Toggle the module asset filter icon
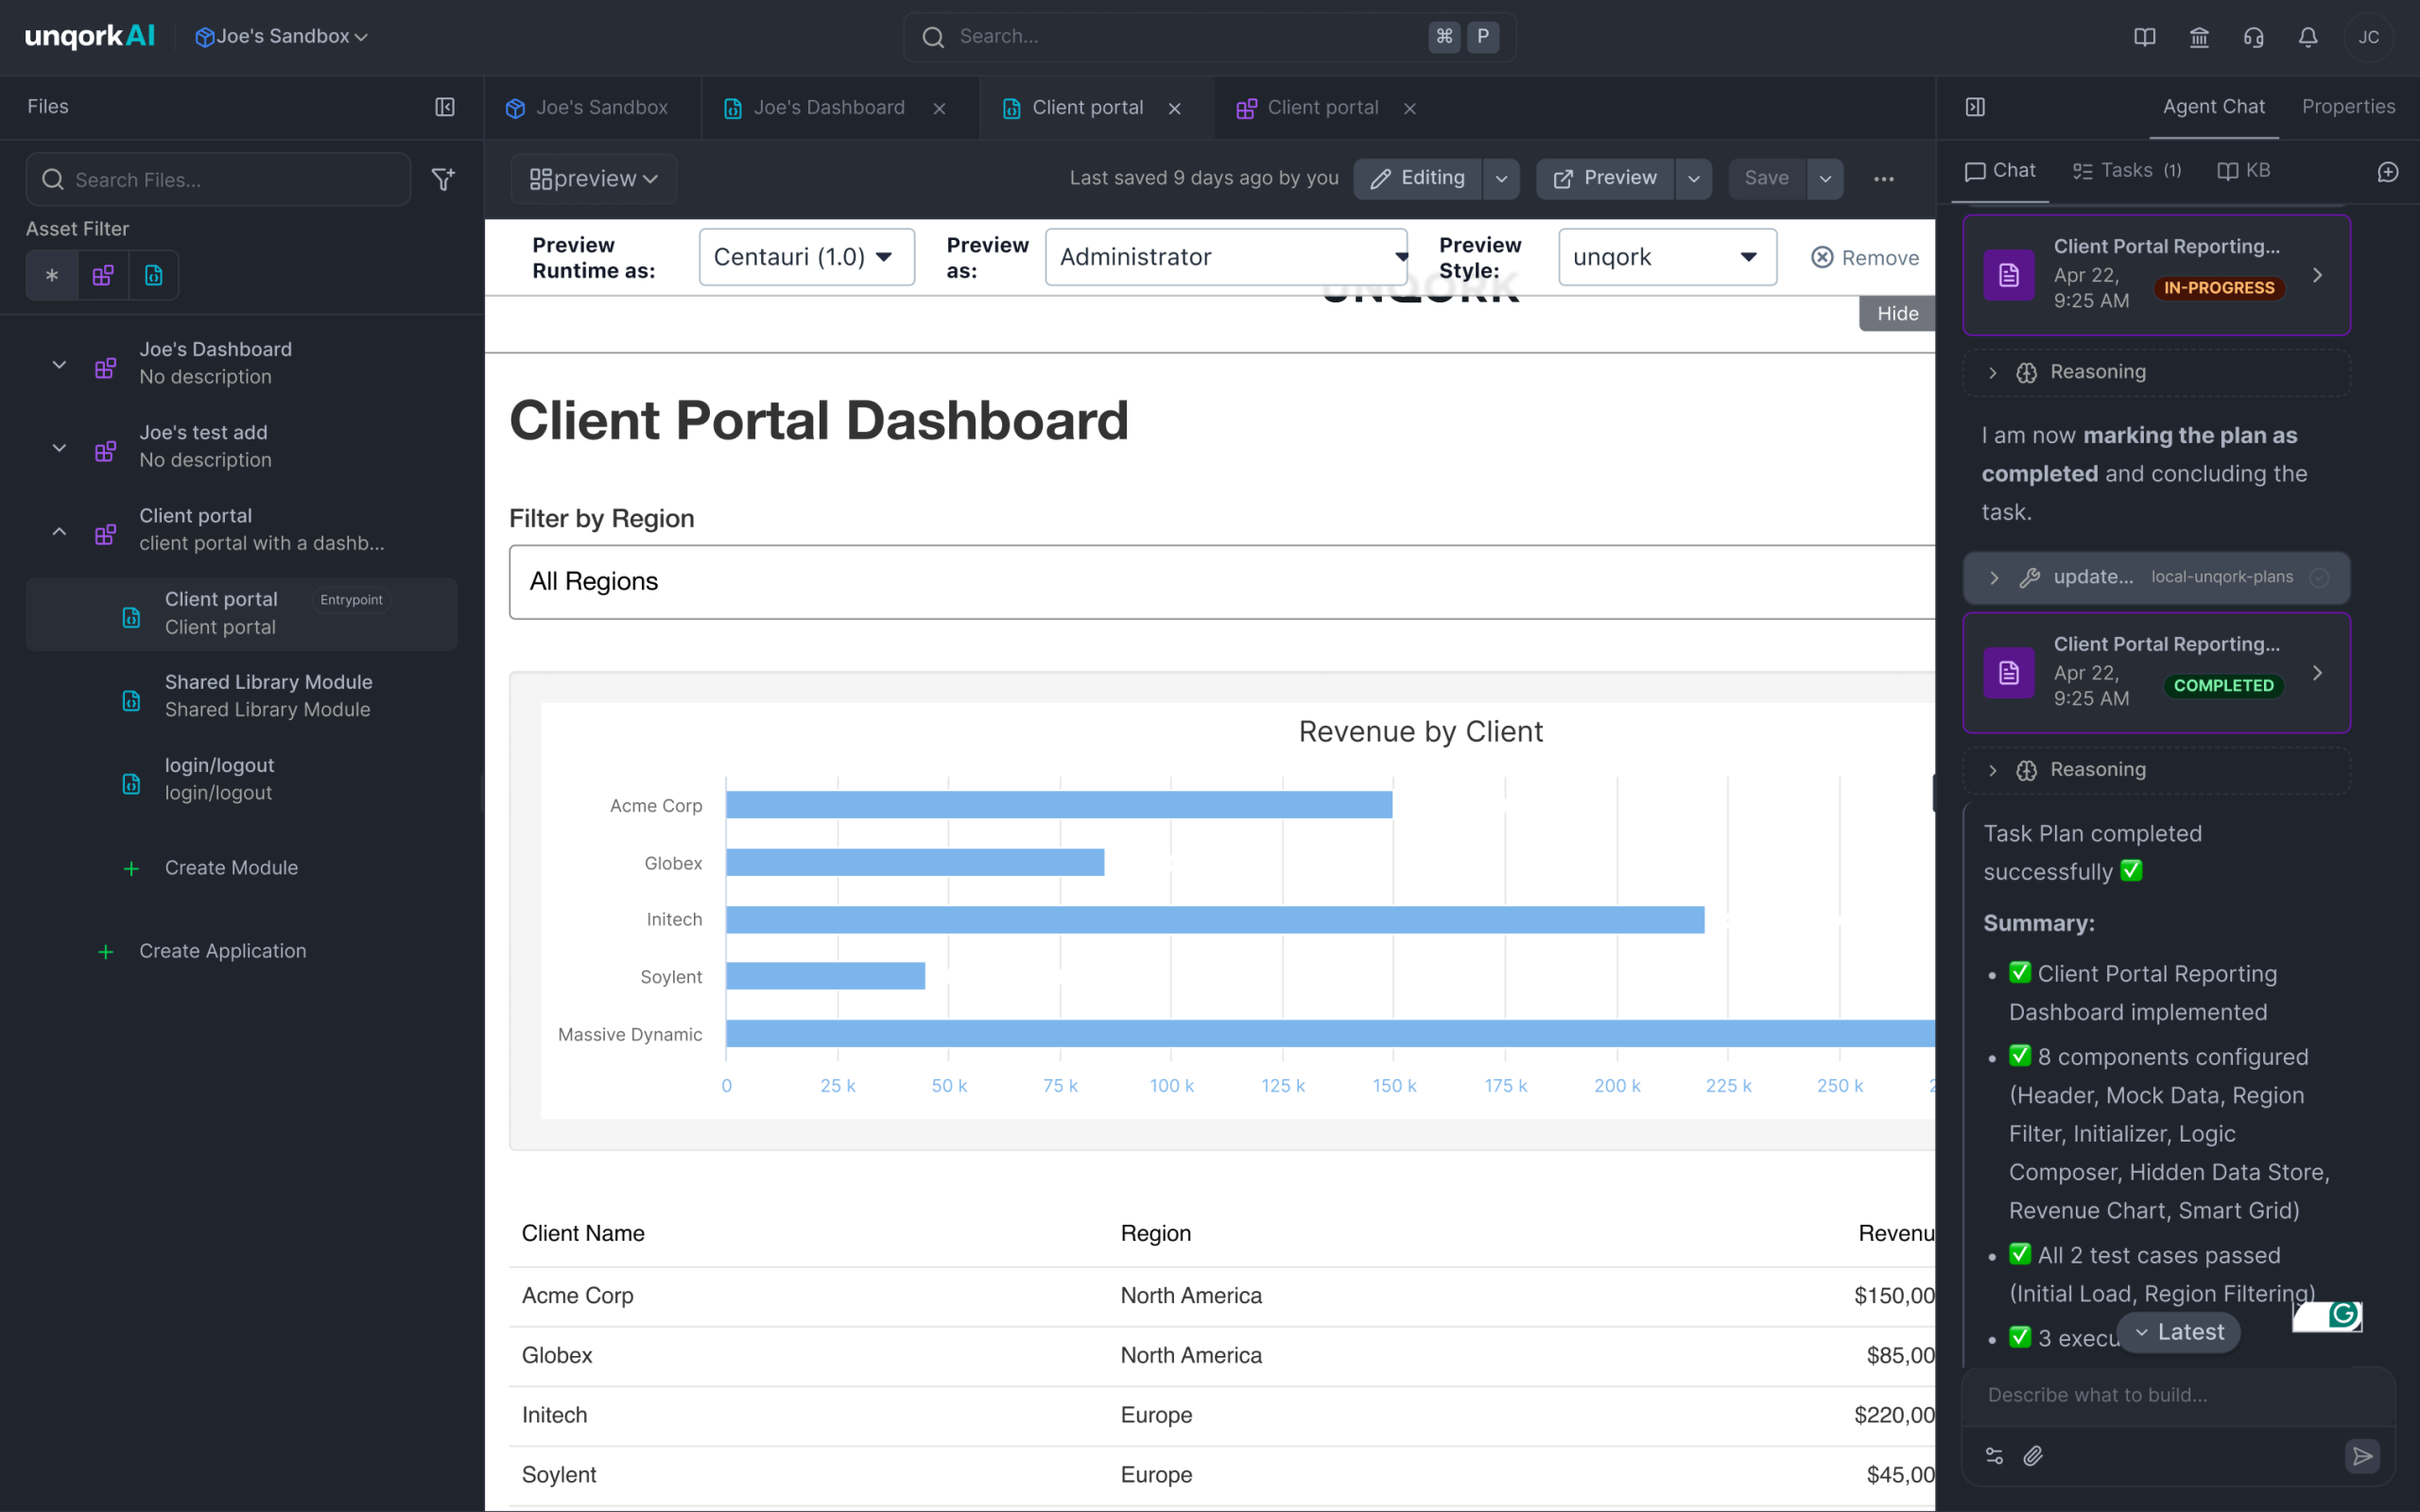The height and width of the screenshot is (1512, 2420). 154,275
